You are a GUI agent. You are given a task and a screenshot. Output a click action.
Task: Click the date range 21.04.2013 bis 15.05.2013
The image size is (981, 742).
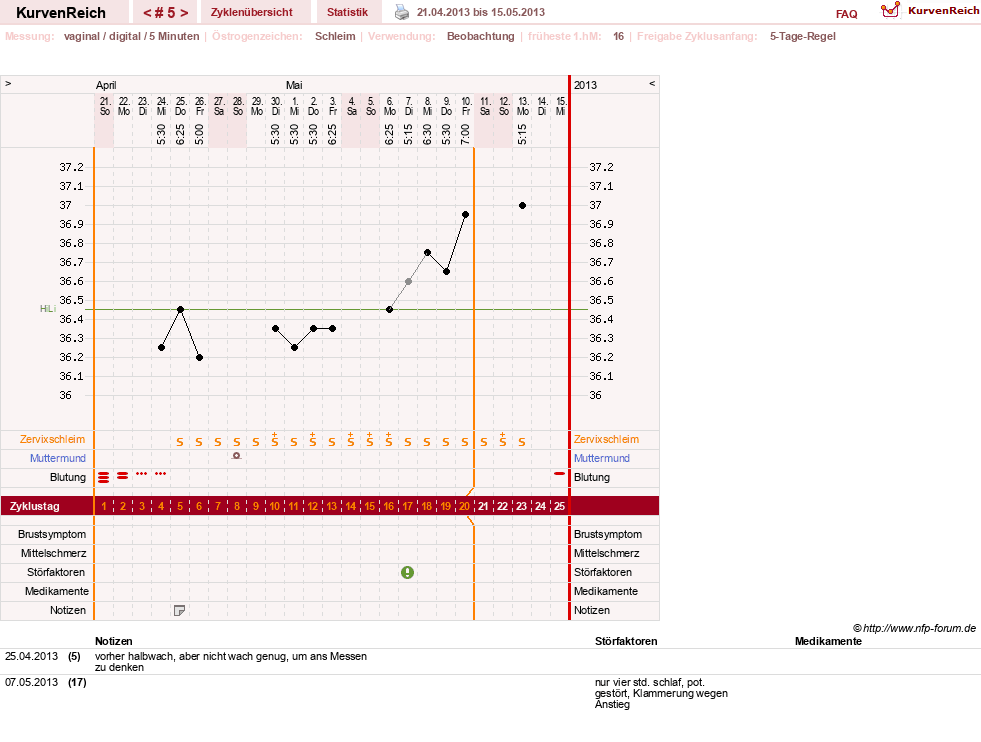coord(480,12)
